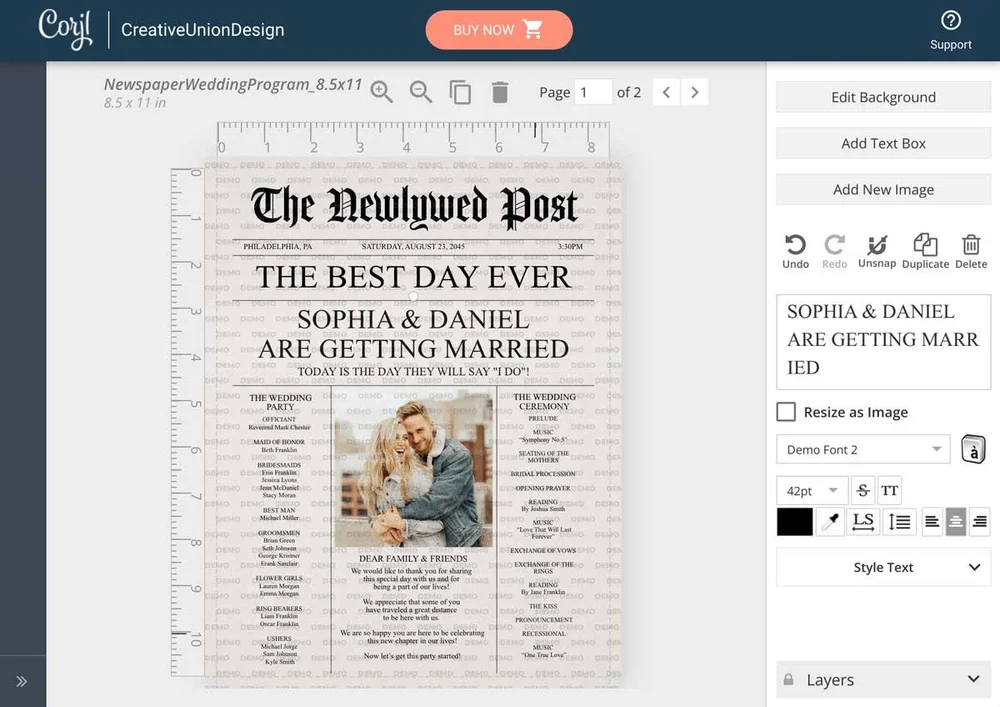Open the black text color swatch
The height and width of the screenshot is (707, 1000).
point(793,521)
